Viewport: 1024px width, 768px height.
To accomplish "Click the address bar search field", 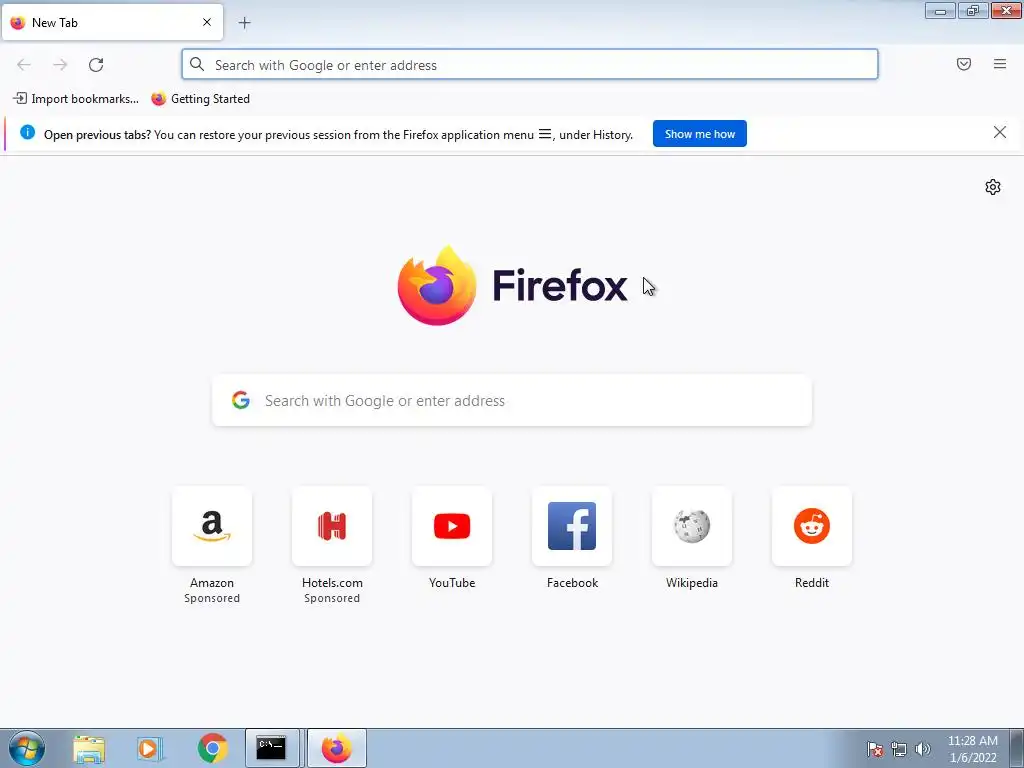I will tap(530, 65).
